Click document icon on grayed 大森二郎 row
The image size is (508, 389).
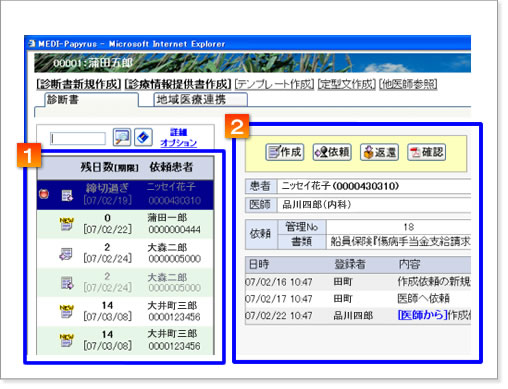coord(67,283)
